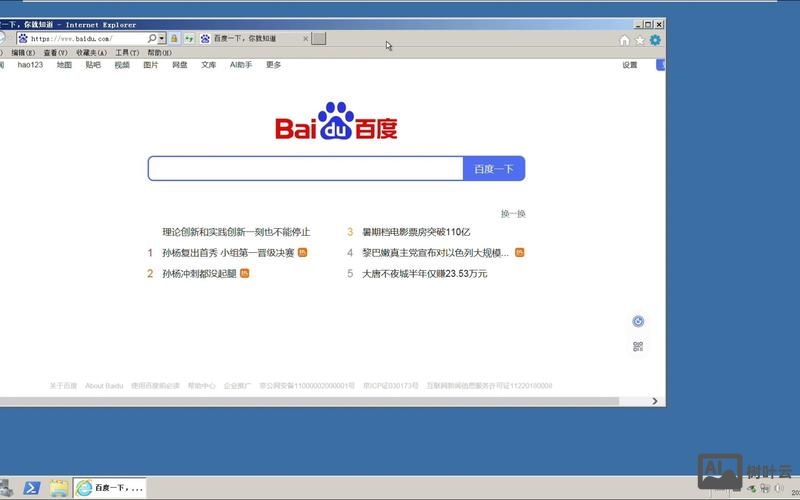Click favicon in the address bar
This screenshot has width=800, height=500.
(23, 38)
